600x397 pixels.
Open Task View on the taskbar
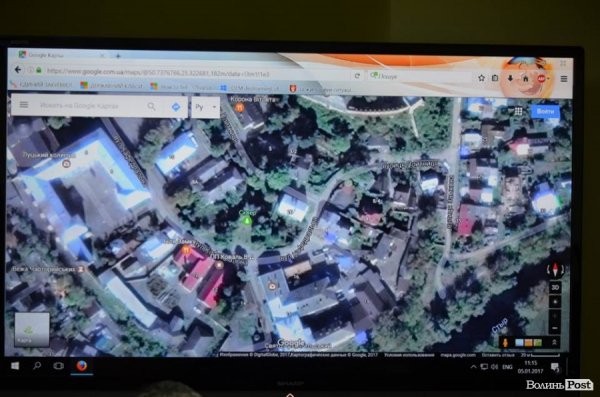(x=59, y=366)
